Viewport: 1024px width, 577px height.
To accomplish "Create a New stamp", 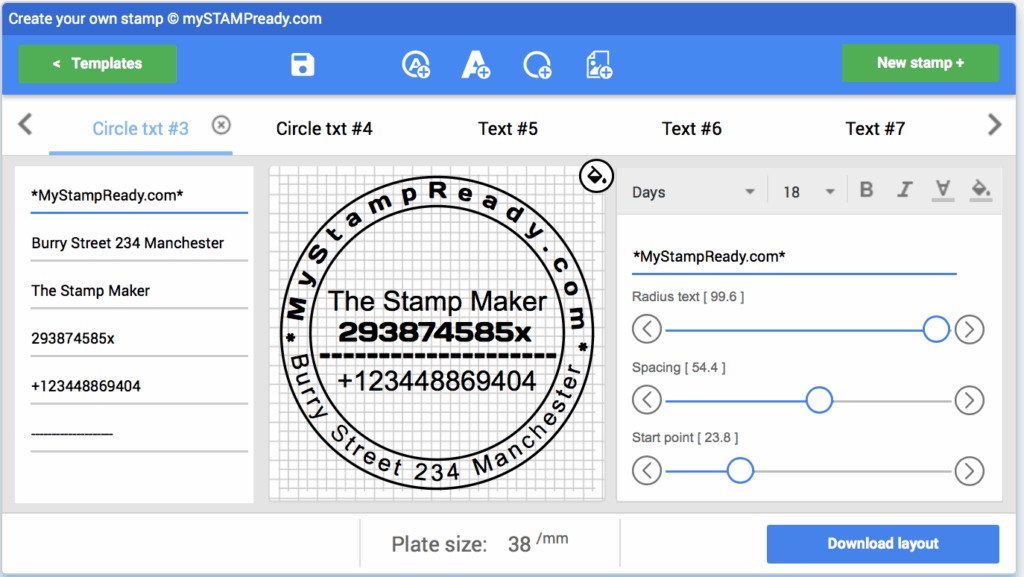I will 920,63.
